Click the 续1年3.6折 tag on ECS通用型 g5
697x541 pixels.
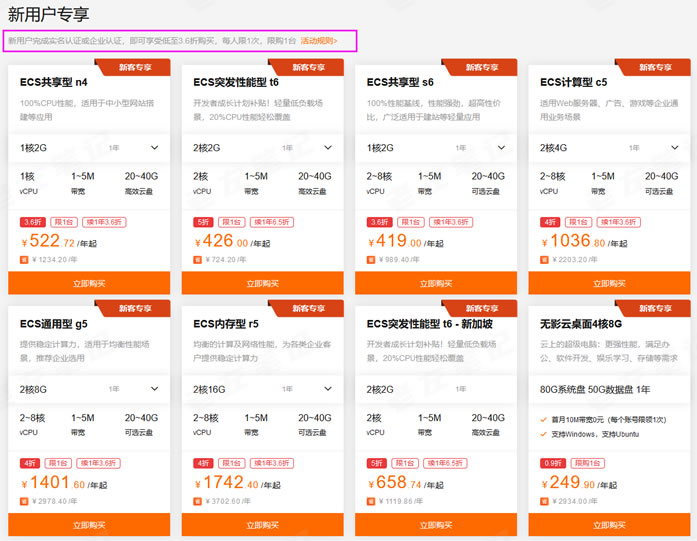click(98, 463)
